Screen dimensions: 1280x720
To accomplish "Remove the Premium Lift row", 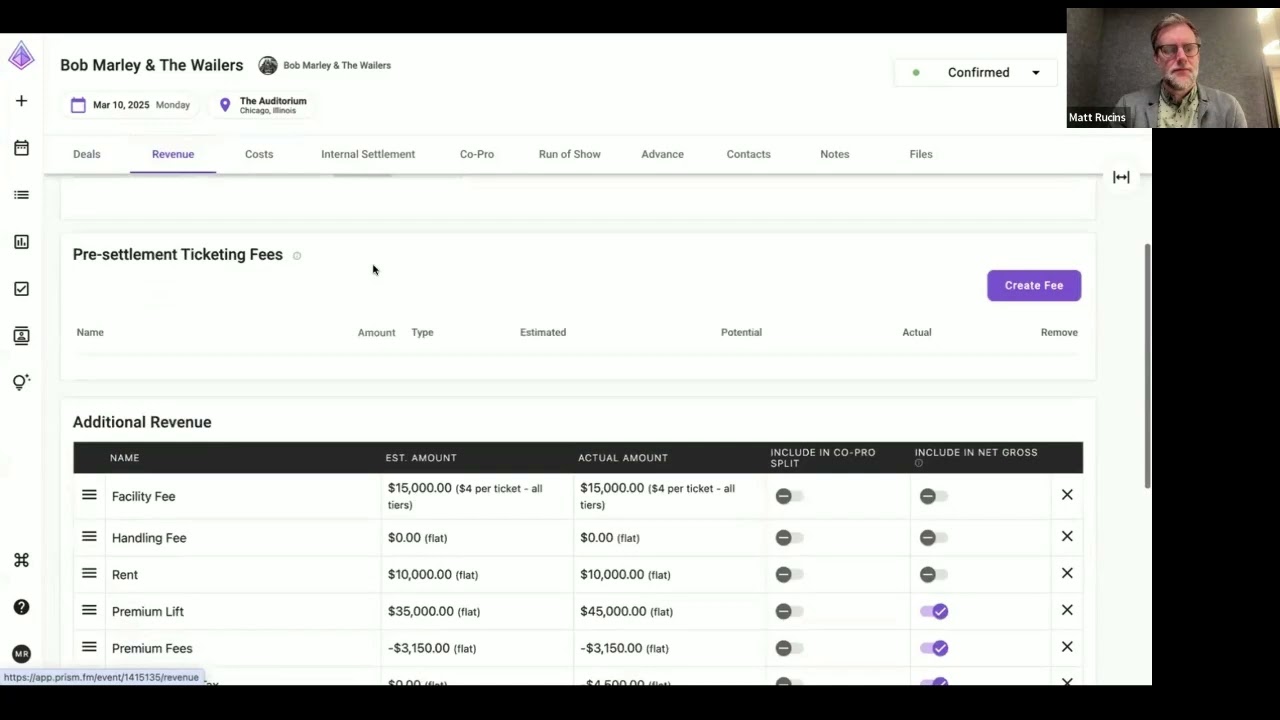I will 1067,610.
